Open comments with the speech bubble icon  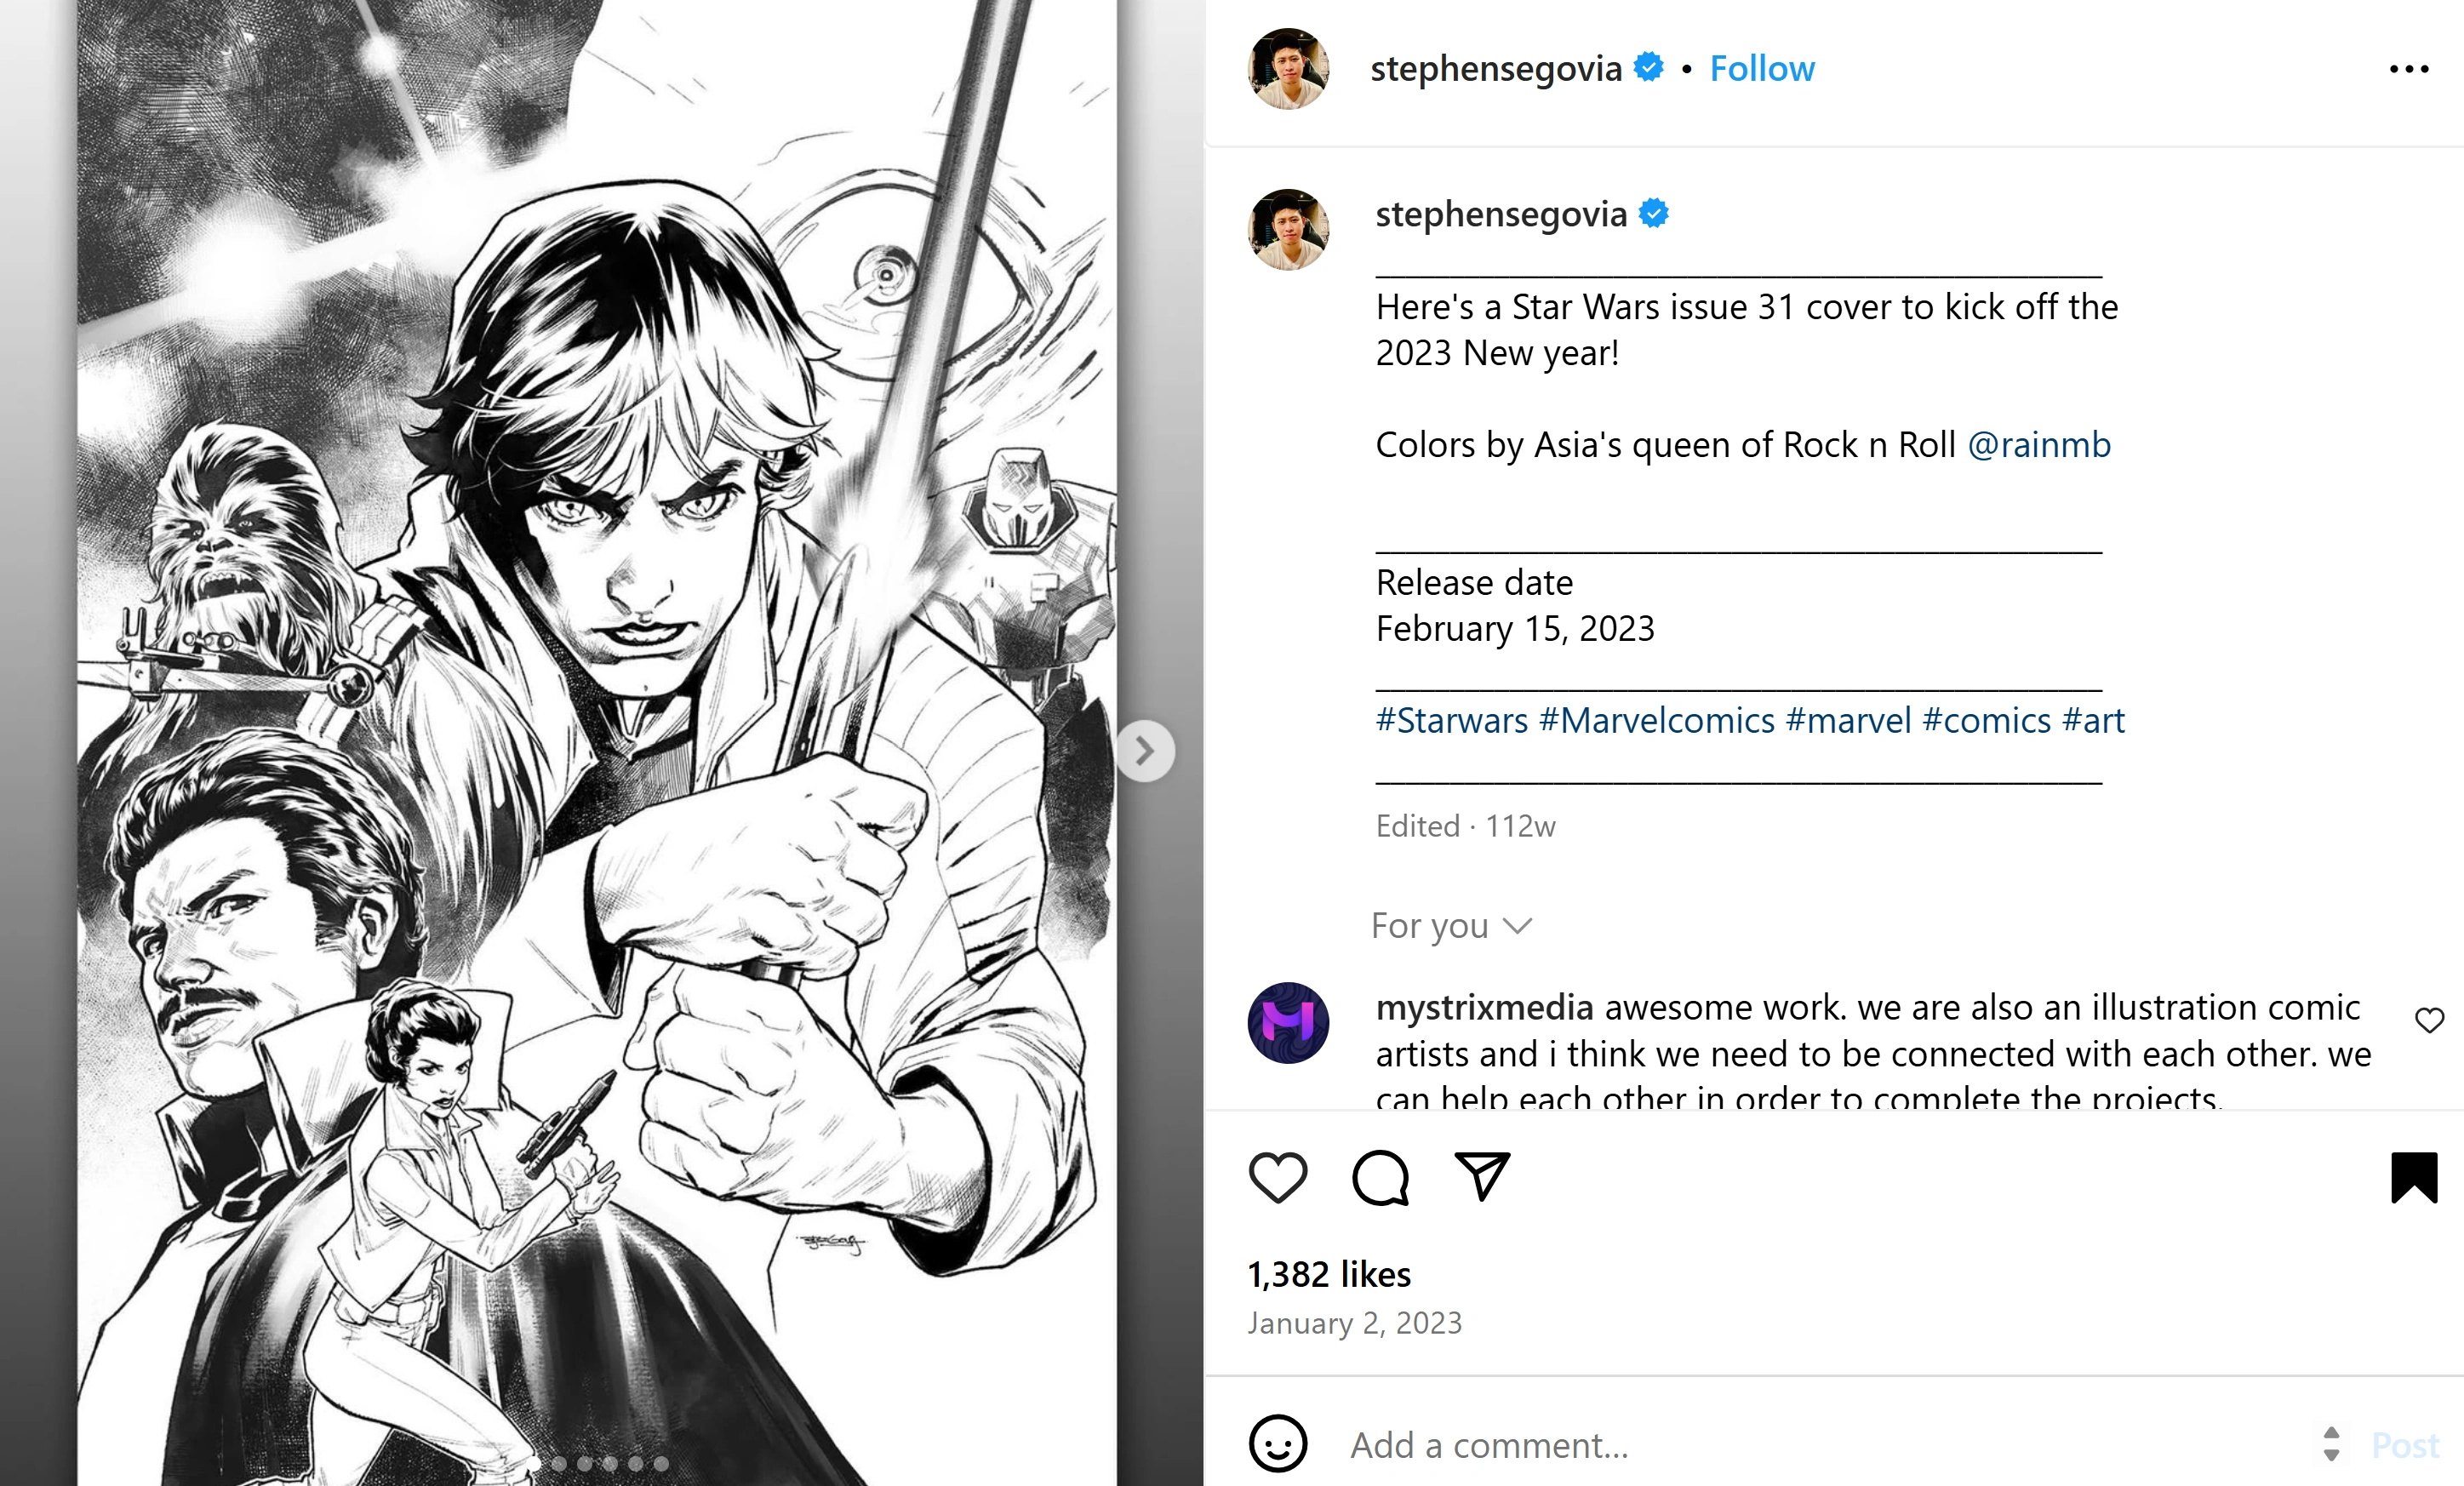tap(1380, 1177)
